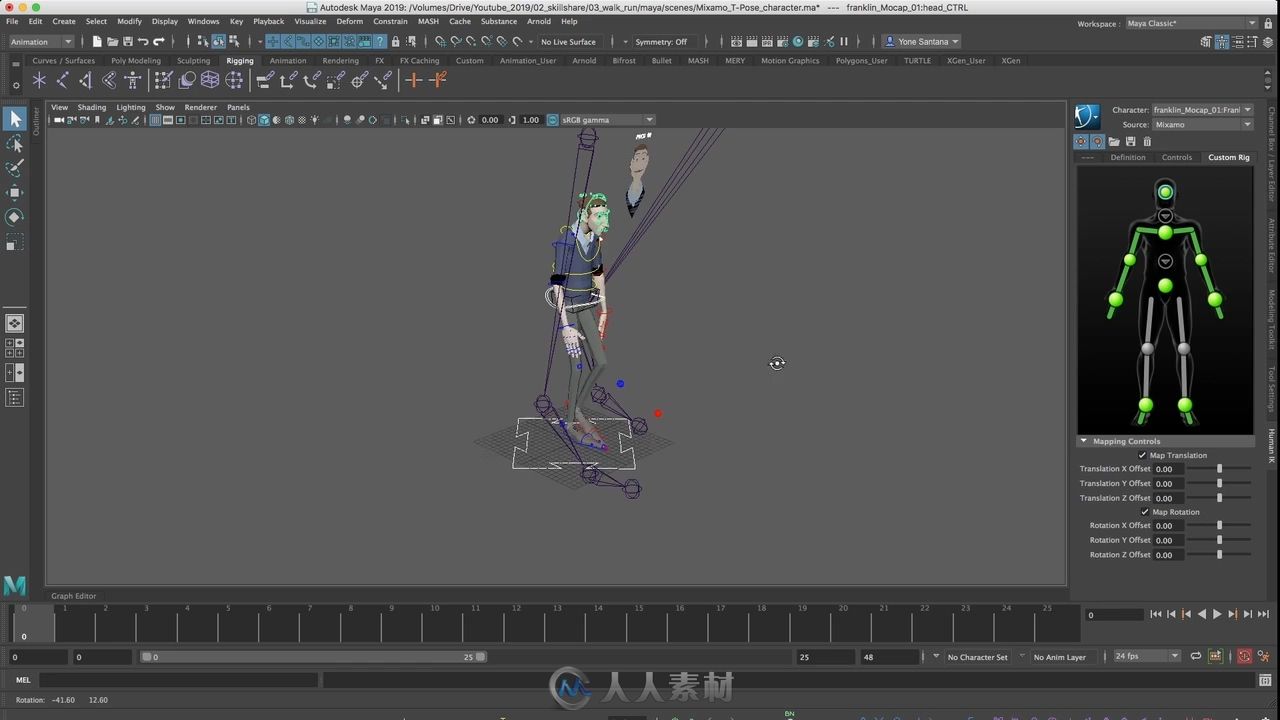The width and height of the screenshot is (1280, 720).
Task: Click the Undo arrow icon
Action: (x=143, y=41)
